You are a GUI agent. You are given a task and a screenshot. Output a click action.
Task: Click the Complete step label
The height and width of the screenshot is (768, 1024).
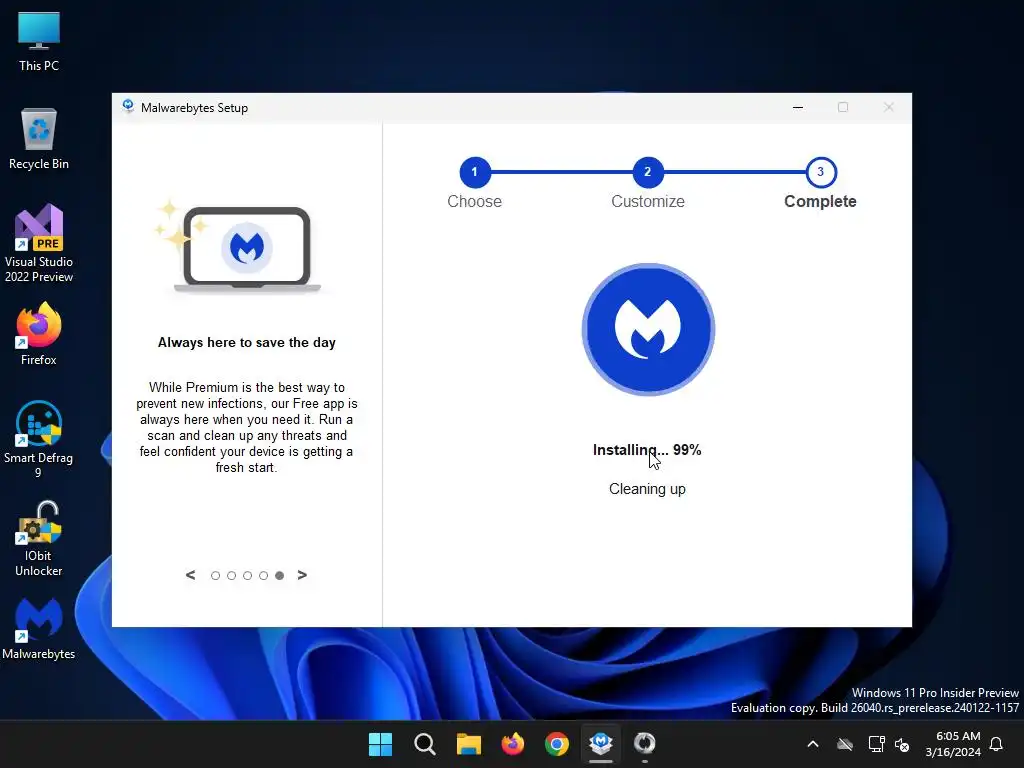coord(820,201)
